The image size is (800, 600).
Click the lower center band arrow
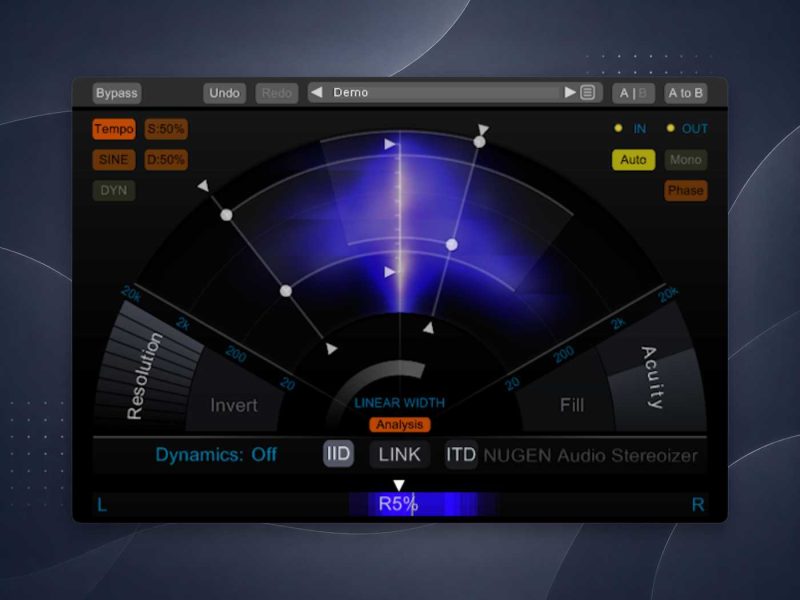(389, 272)
